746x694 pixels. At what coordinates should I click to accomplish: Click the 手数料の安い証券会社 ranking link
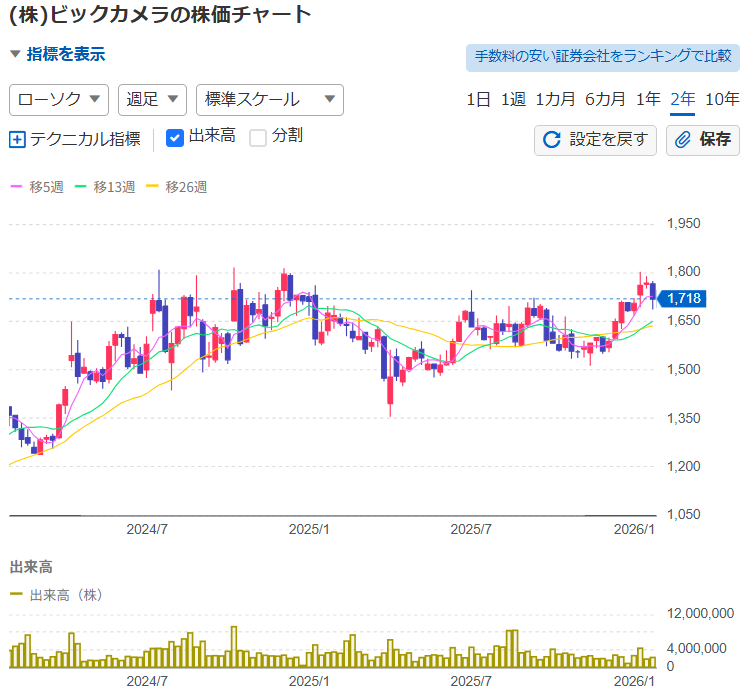[x=603, y=58]
